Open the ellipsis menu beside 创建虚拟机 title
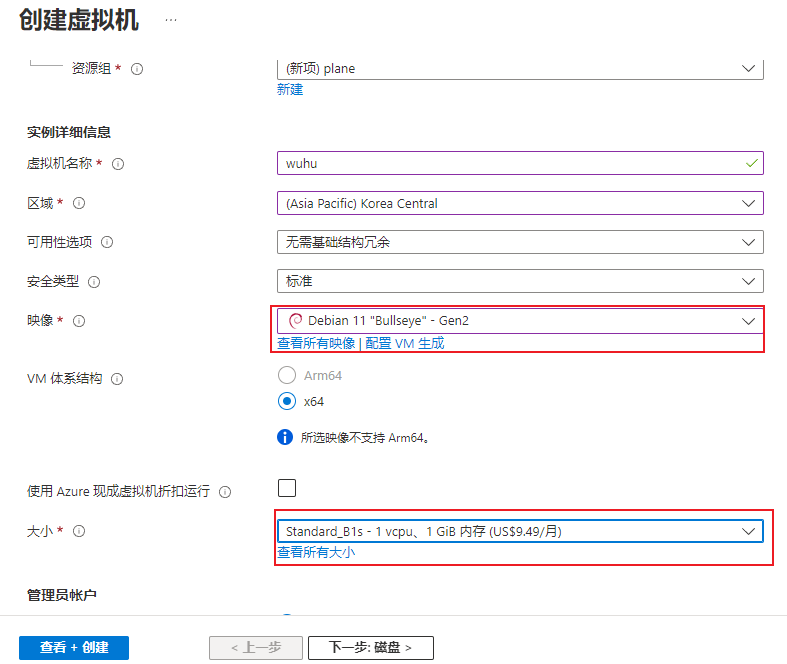The width and height of the screenshot is (787, 664). pos(171,20)
